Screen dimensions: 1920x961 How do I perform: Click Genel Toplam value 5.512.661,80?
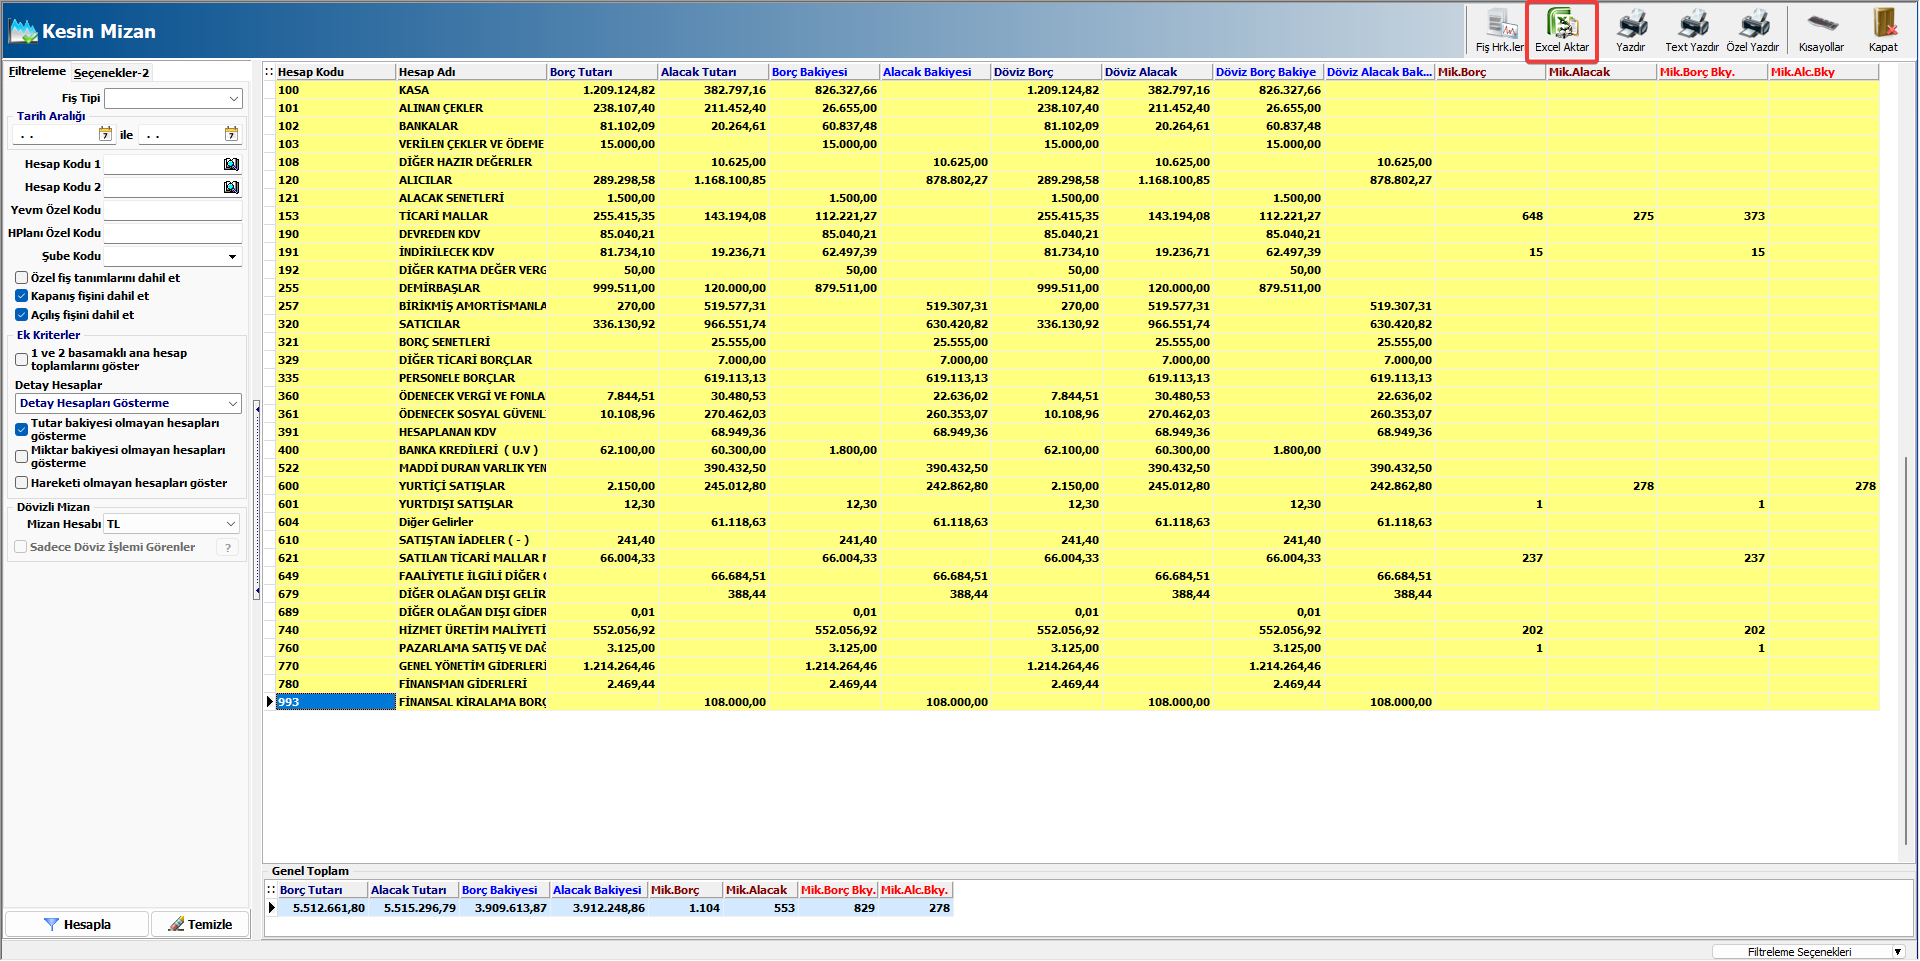click(322, 908)
